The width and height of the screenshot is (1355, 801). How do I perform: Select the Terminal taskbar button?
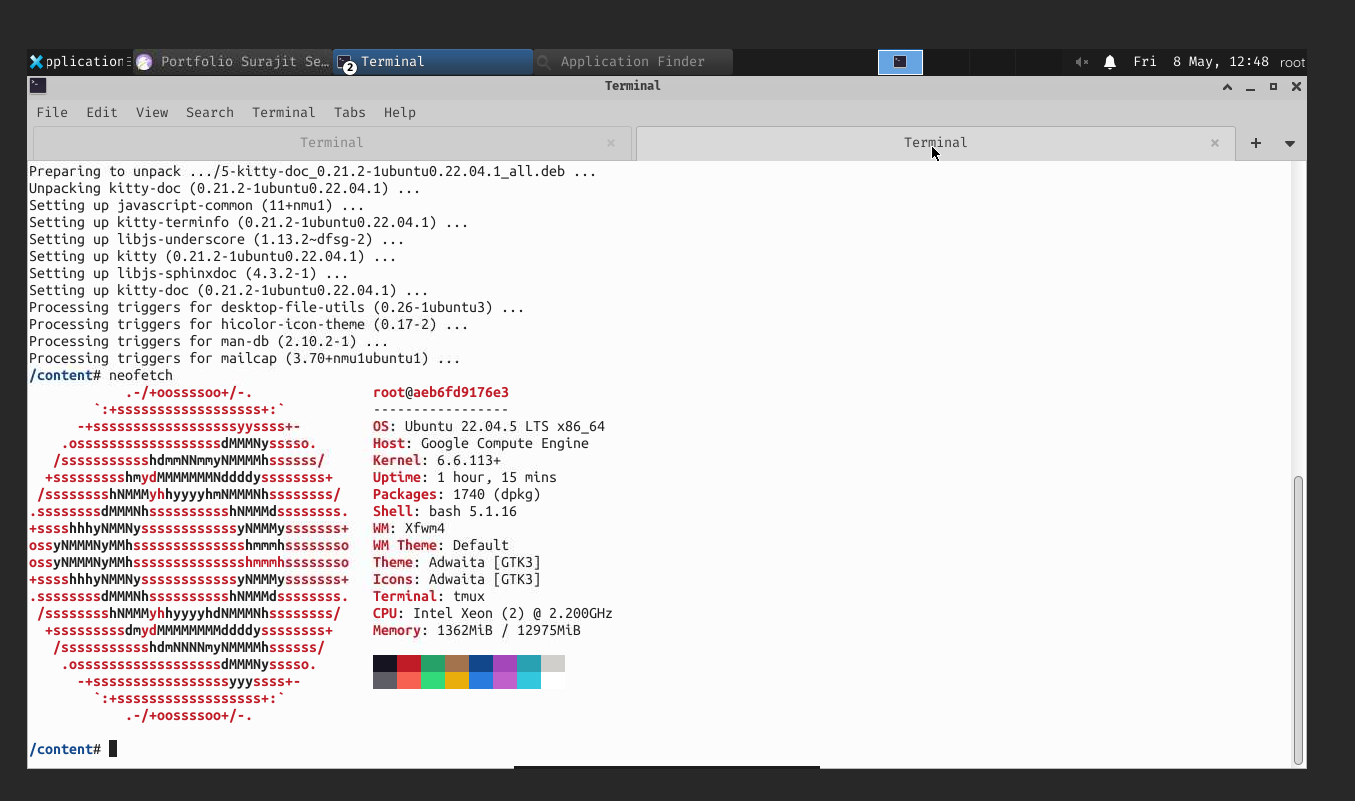(432, 62)
